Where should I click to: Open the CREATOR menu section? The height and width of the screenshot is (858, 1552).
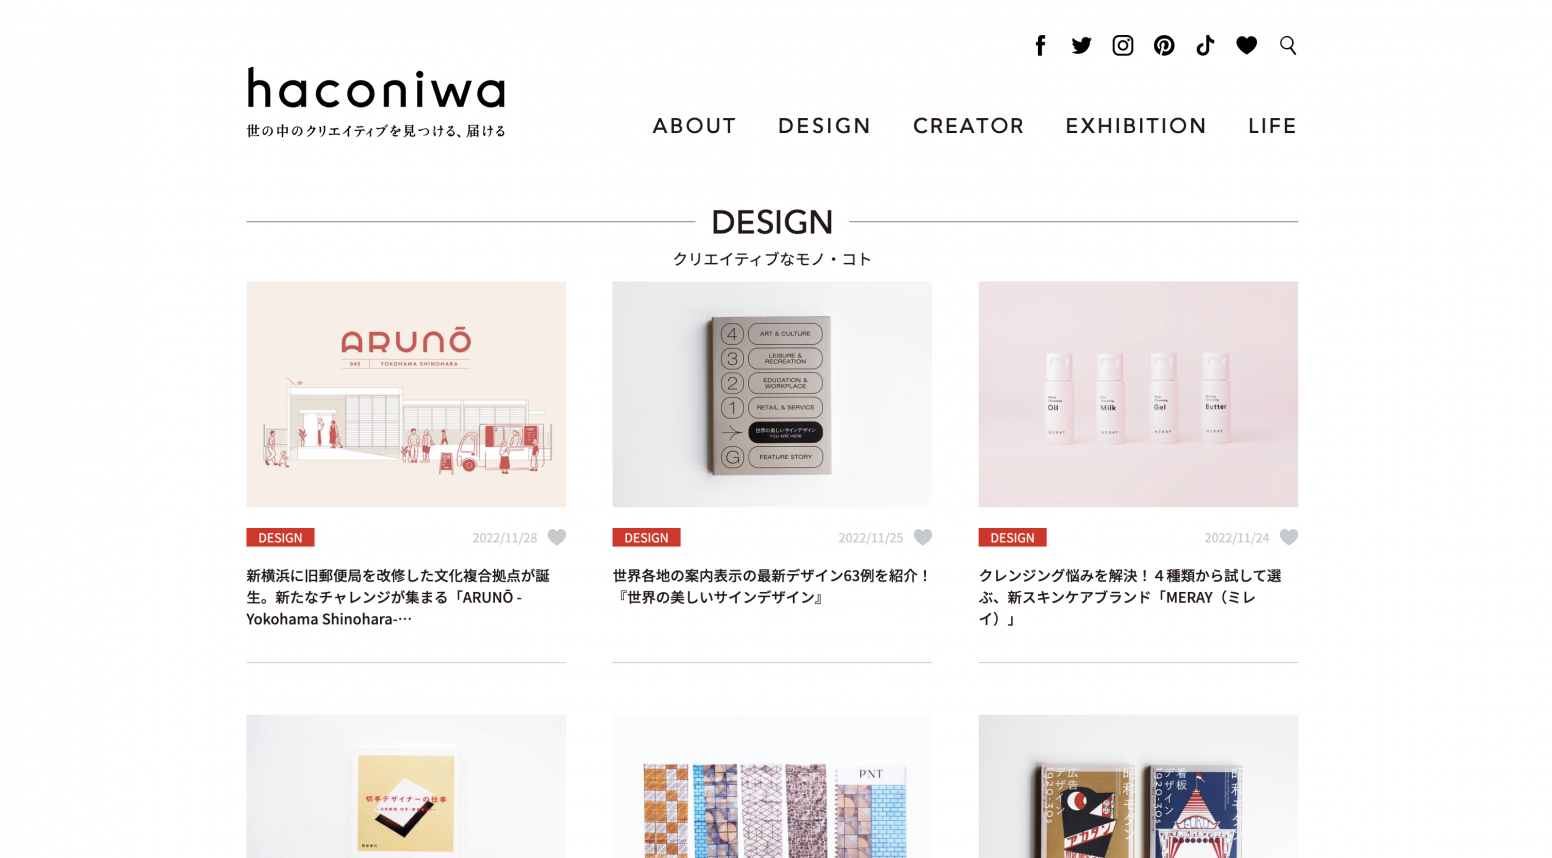click(968, 126)
